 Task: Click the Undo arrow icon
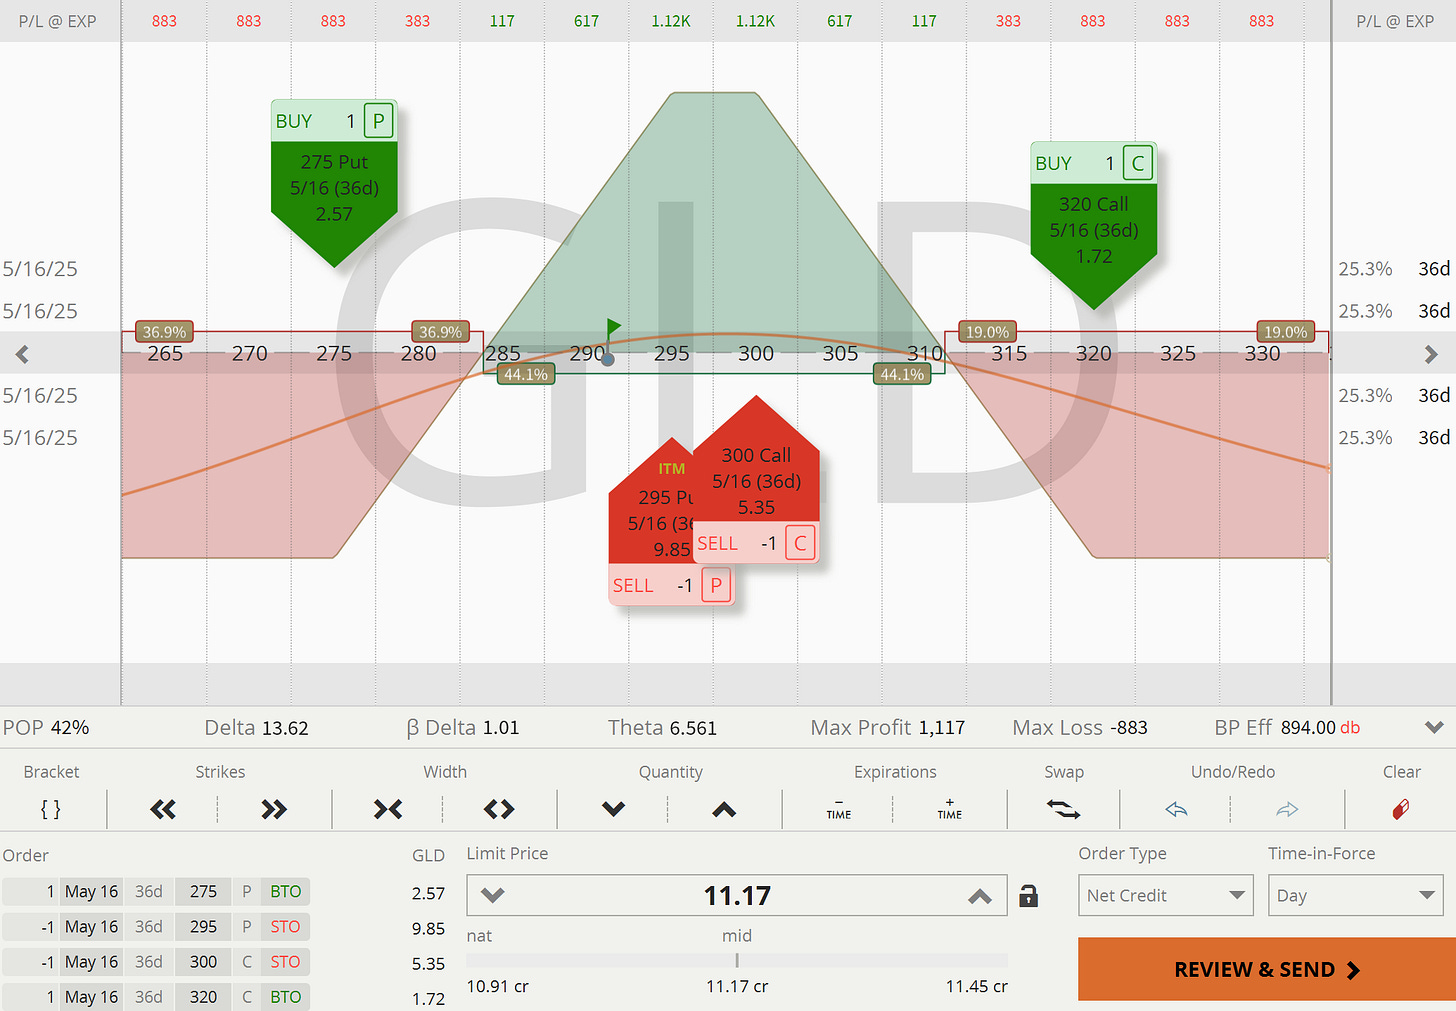[x=1177, y=809]
